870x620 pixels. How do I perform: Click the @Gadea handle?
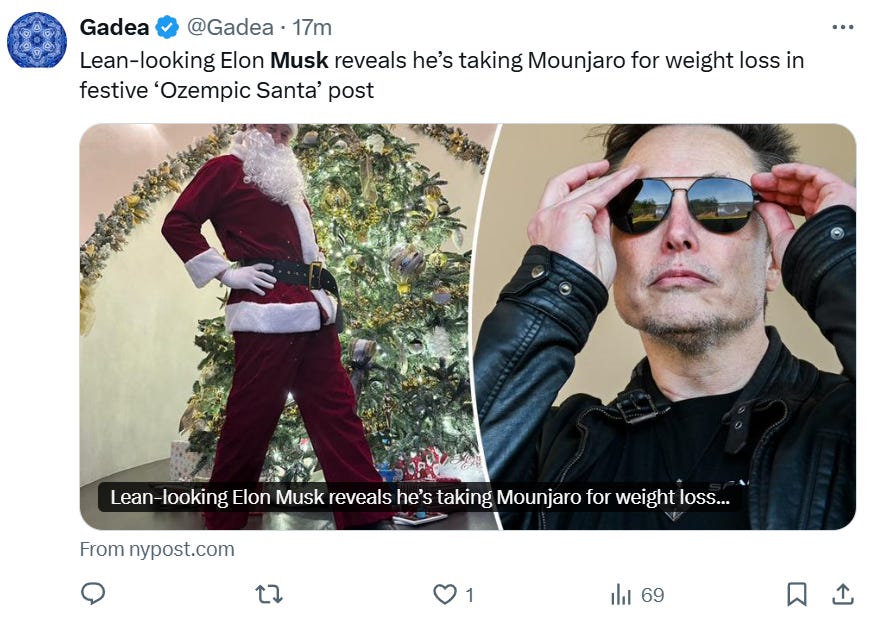point(228,27)
